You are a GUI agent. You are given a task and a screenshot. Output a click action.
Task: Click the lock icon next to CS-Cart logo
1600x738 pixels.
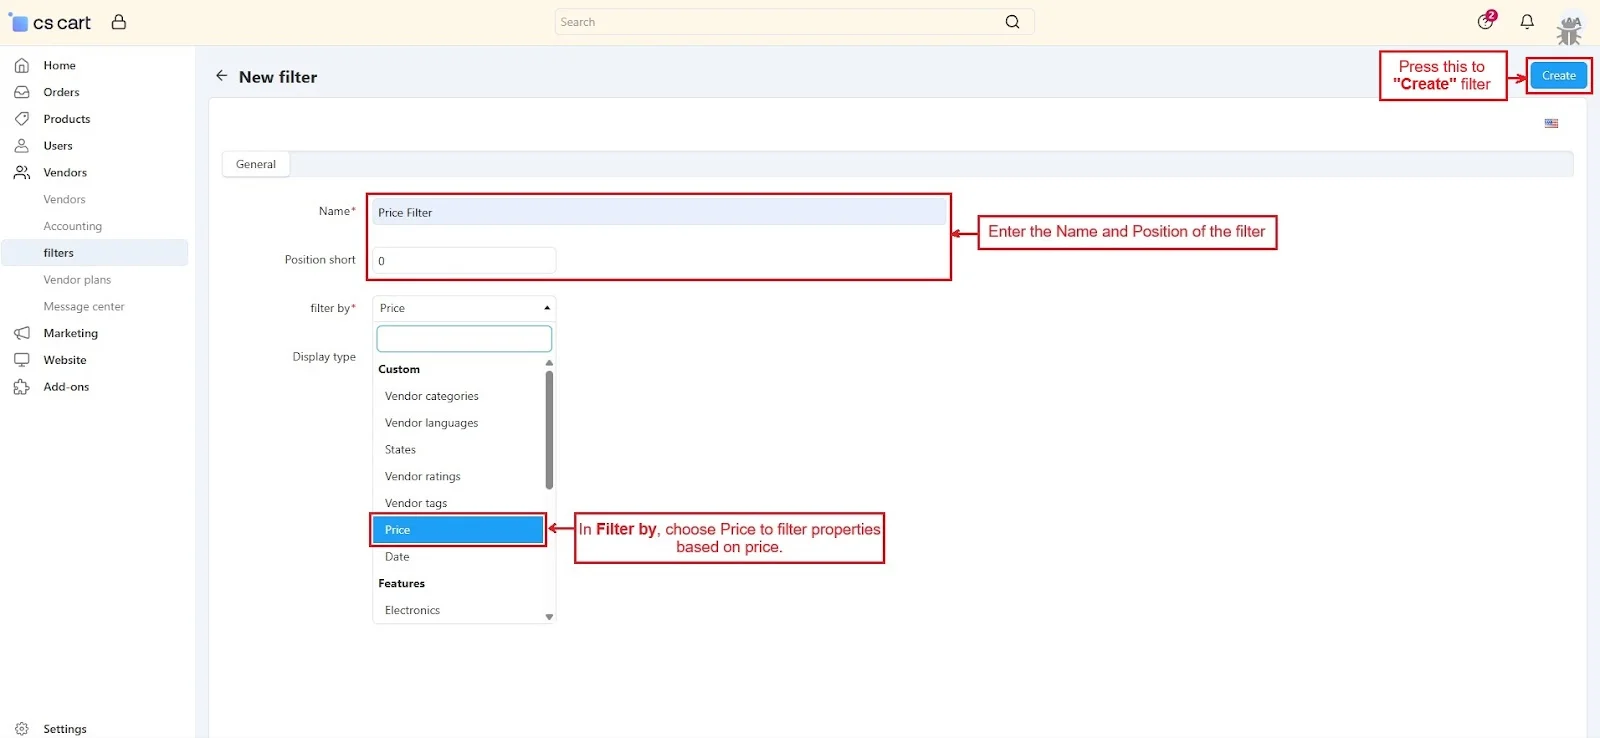coord(119,22)
